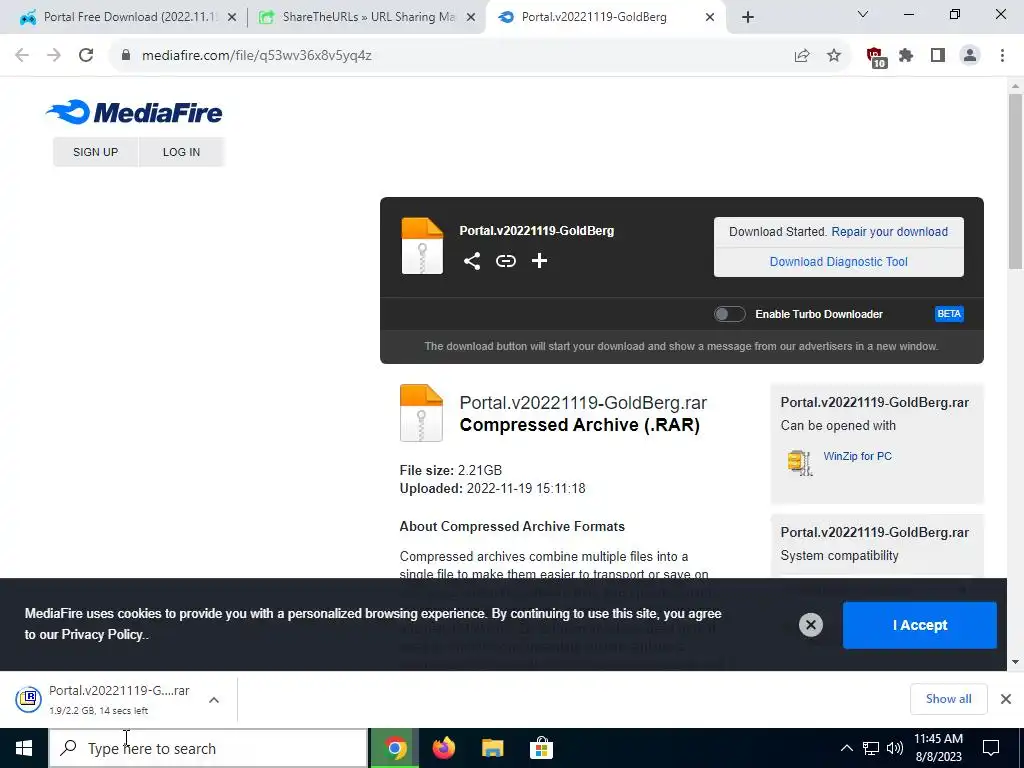Image resolution: width=1024 pixels, height=768 pixels.
Task: Close the ShareTheURLs tab
Action: coord(471,17)
